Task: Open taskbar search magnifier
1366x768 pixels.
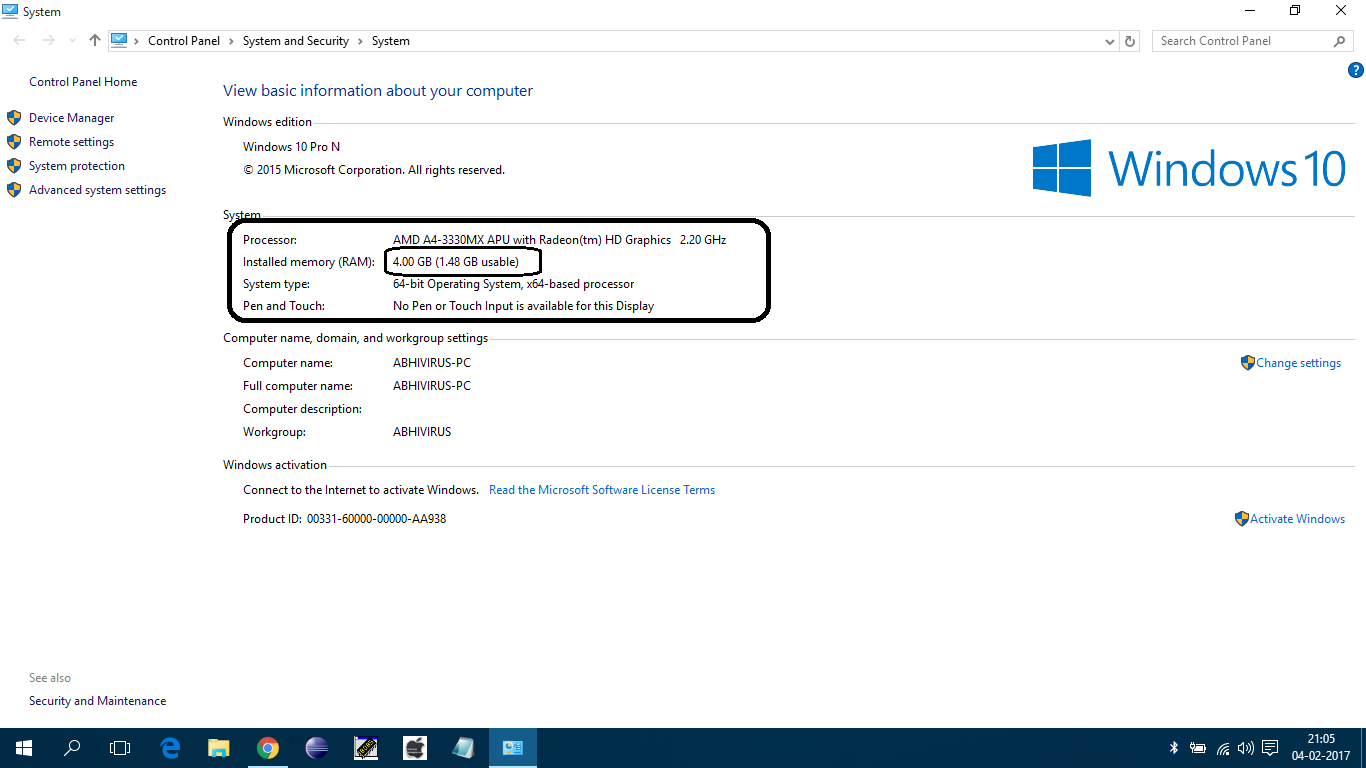Action: [72, 748]
